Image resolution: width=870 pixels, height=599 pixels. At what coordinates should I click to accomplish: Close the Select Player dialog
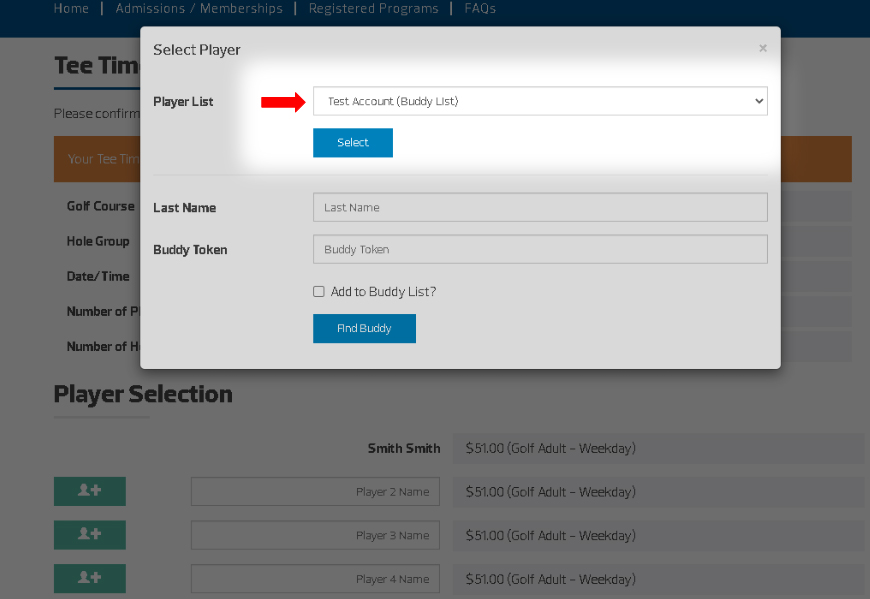pos(763,48)
